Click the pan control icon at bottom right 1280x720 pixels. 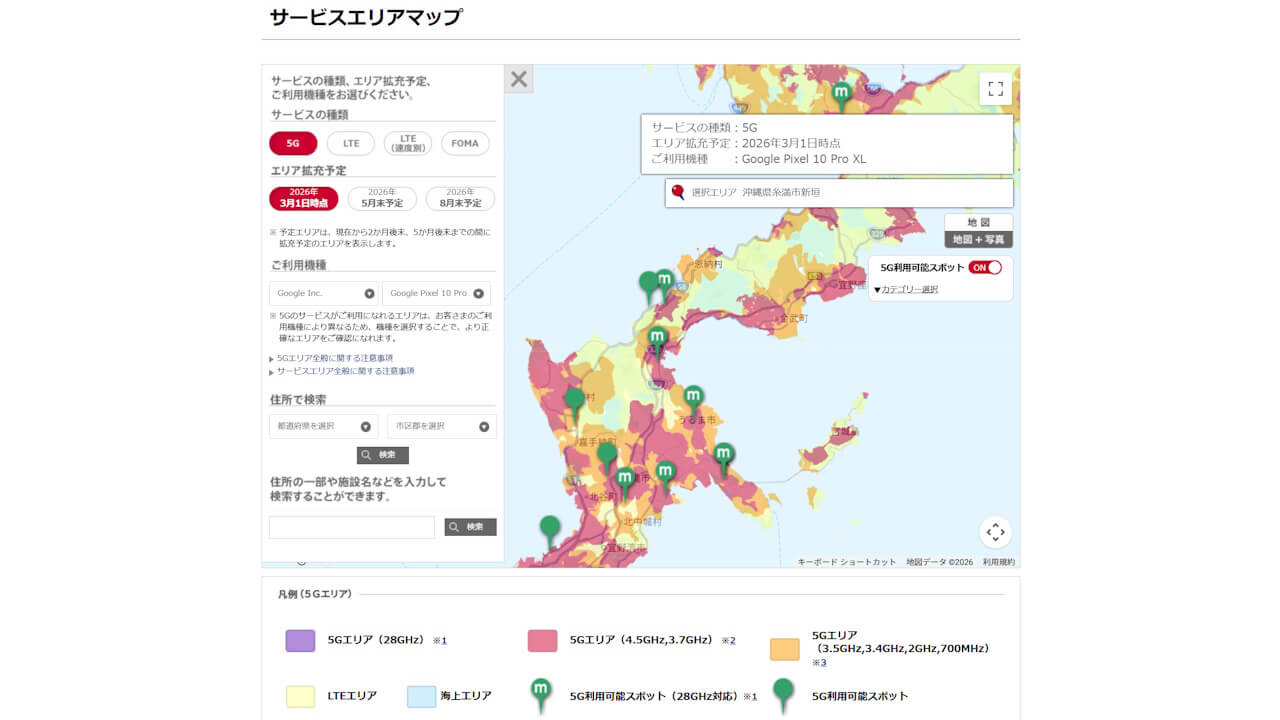pos(995,532)
